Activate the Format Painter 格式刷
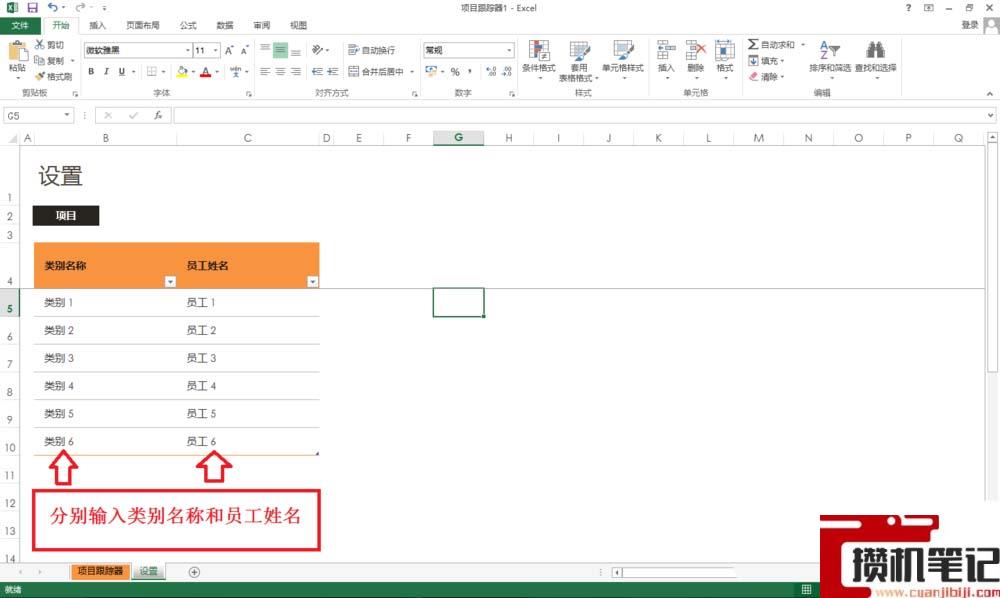The image size is (1000, 598). pyautogui.click(x=53, y=77)
